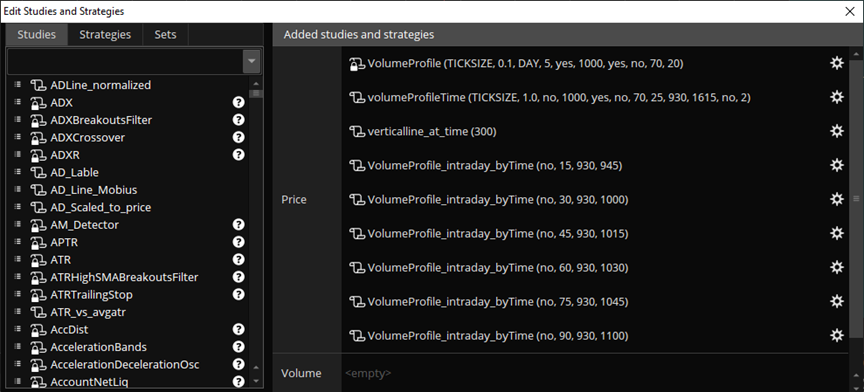Click help icon beside AccDist
This screenshot has width=864, height=392.
click(x=238, y=329)
